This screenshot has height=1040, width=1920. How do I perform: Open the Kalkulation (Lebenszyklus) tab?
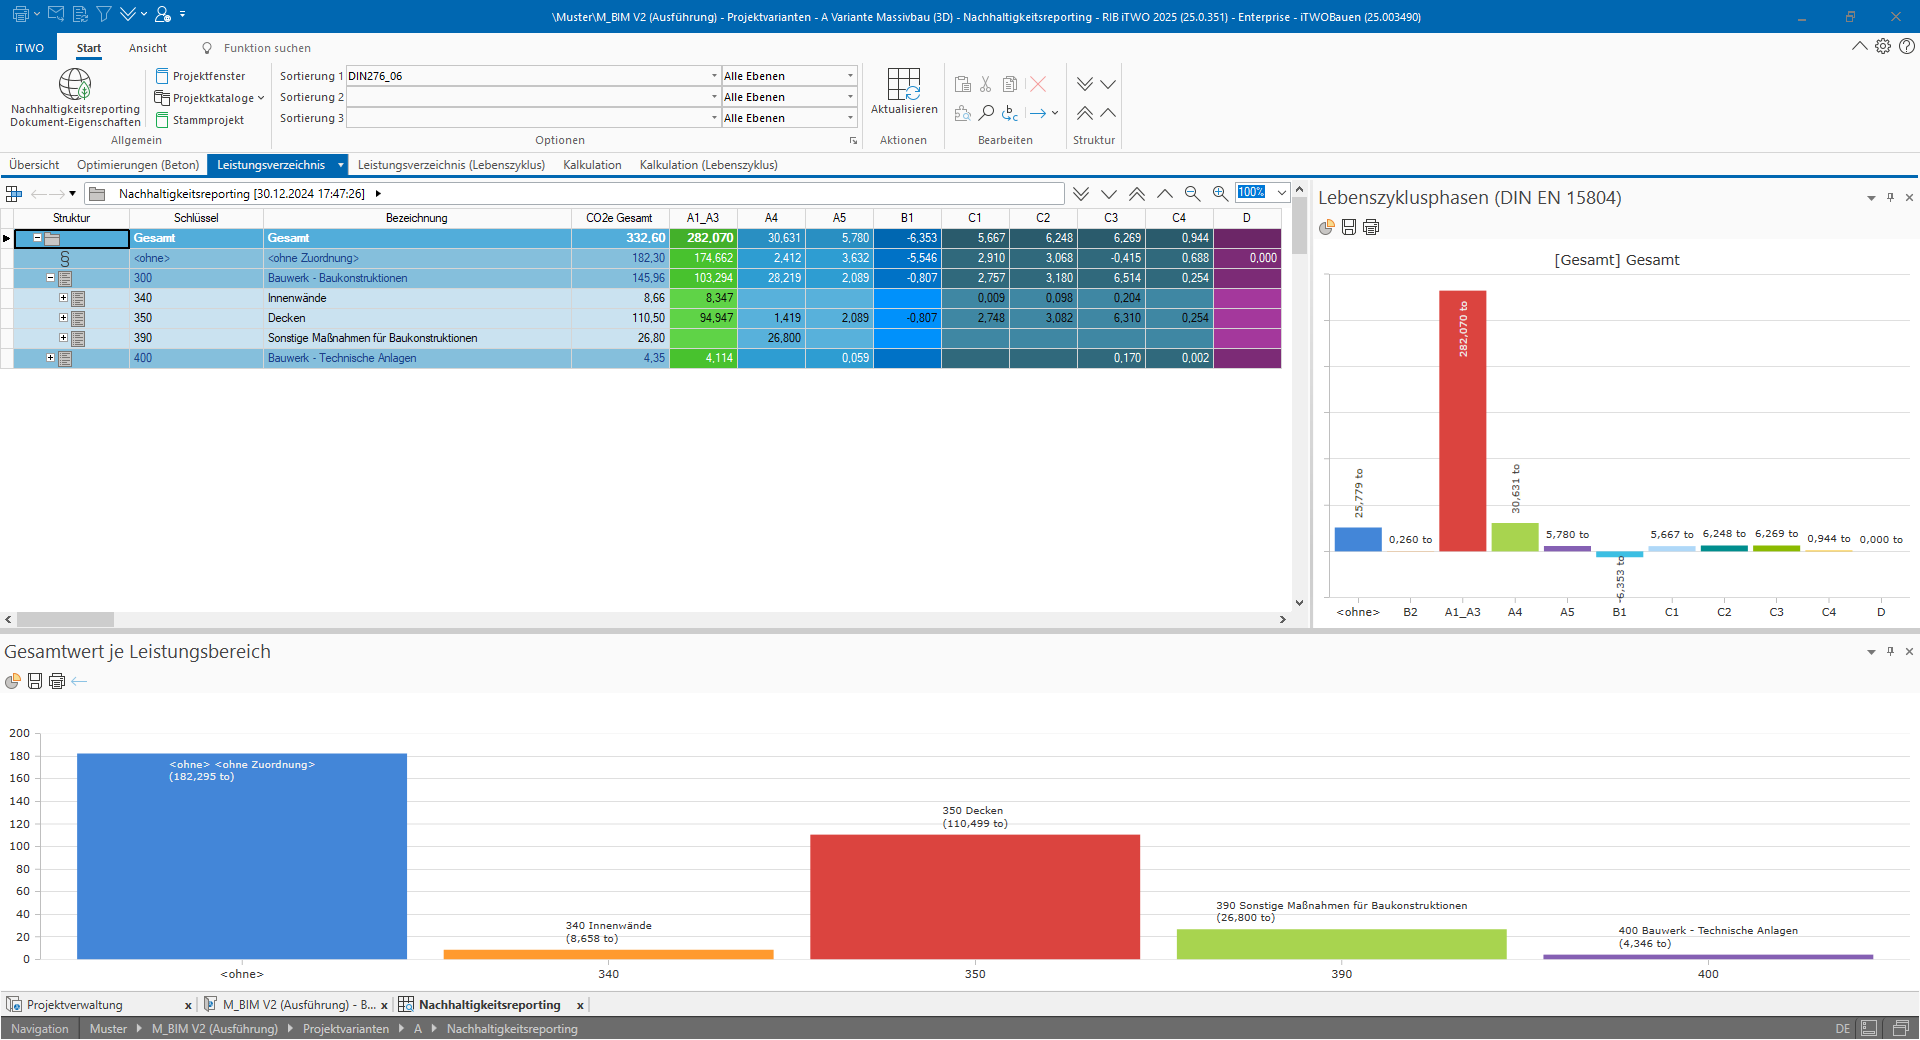point(708,165)
